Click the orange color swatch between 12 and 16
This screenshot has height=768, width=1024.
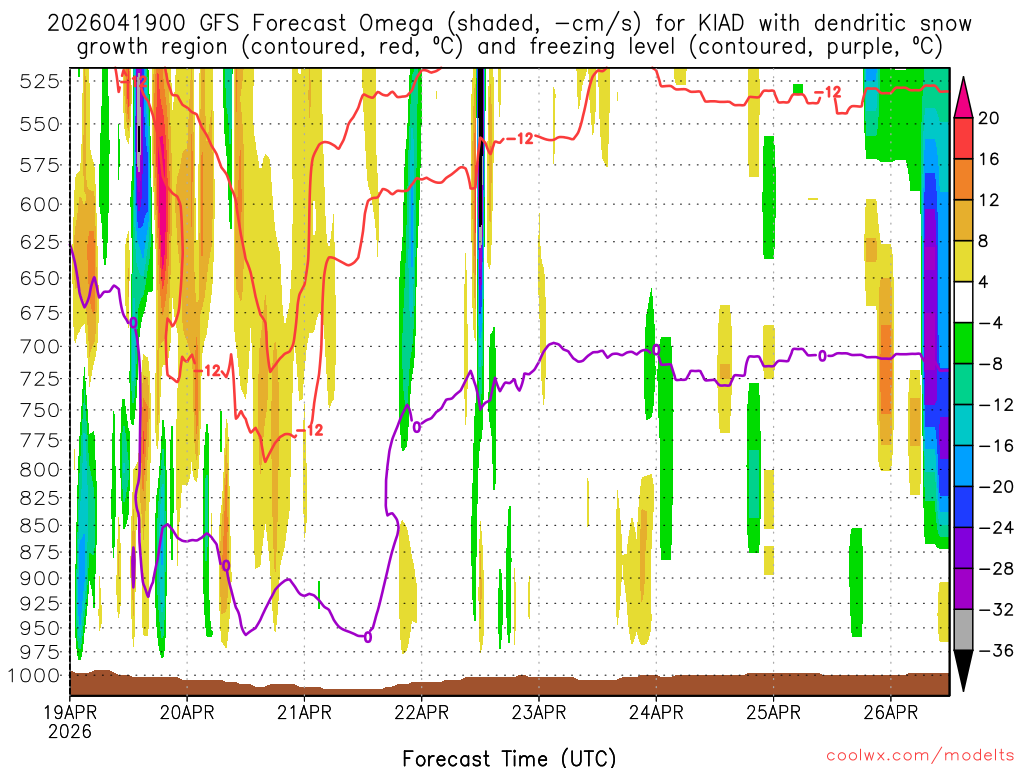click(x=963, y=180)
